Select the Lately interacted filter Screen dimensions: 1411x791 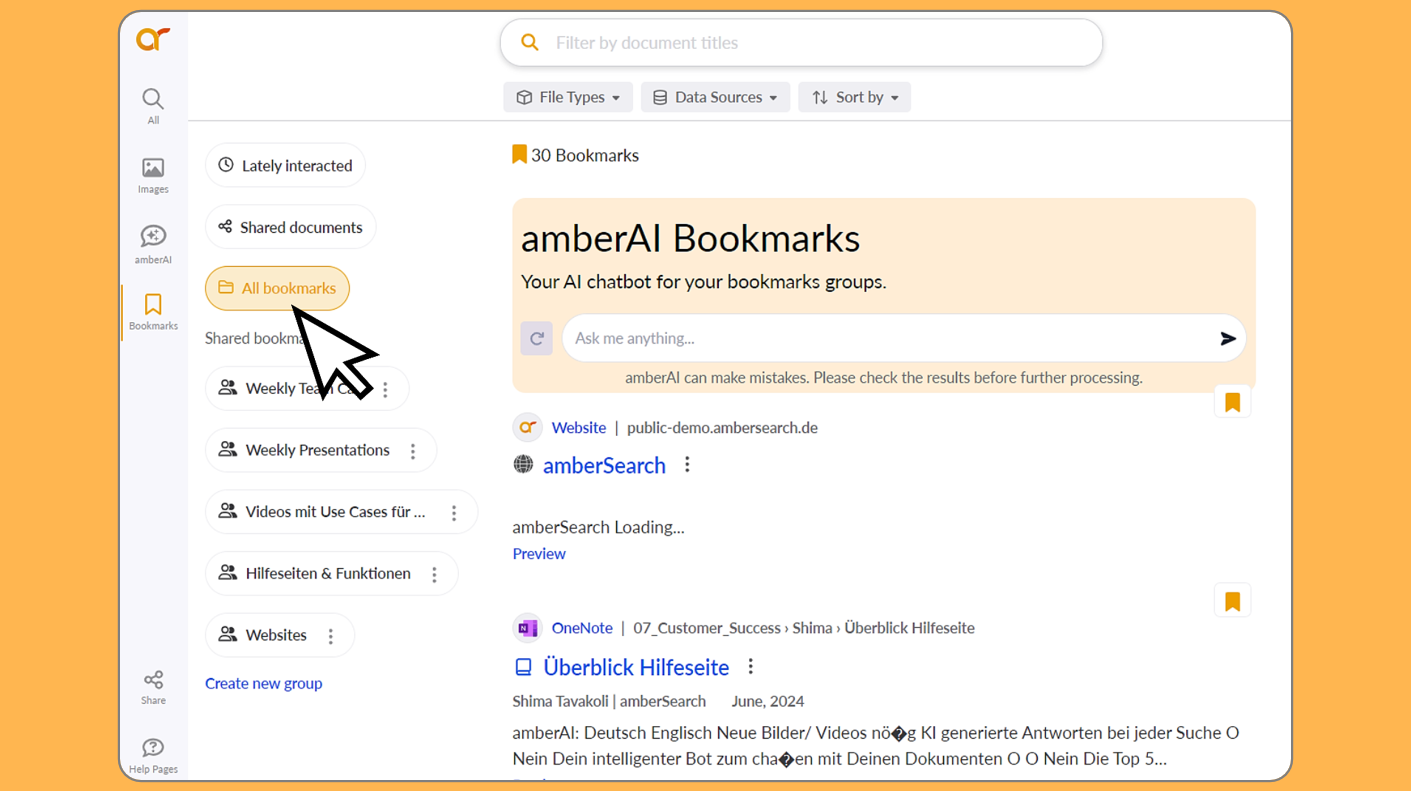pos(285,165)
